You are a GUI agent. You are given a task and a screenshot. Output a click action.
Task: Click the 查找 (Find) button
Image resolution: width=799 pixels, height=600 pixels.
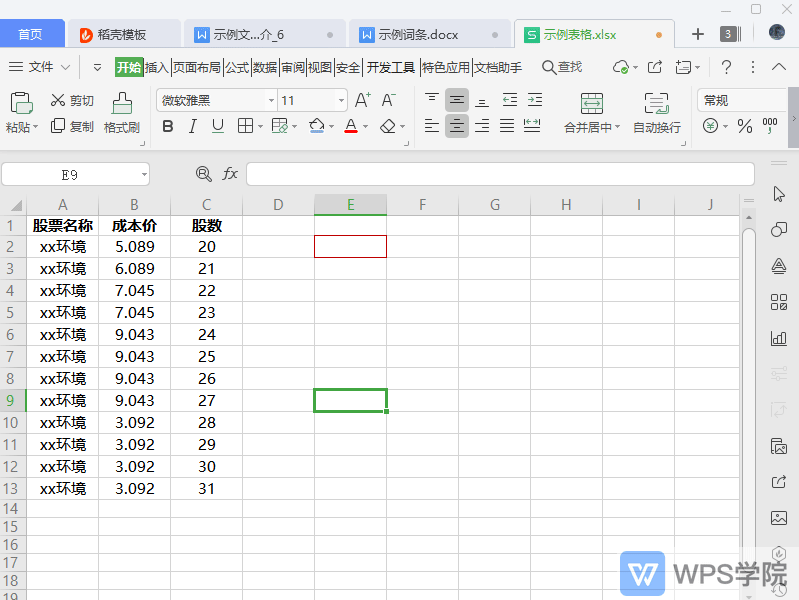[562, 68]
